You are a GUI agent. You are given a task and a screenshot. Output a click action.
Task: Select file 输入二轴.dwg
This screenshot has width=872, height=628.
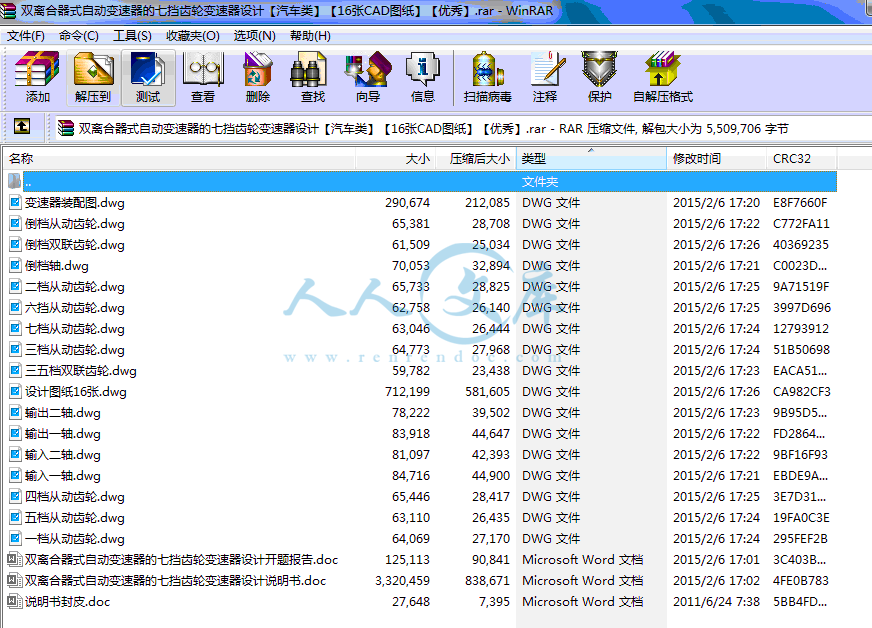(63, 454)
